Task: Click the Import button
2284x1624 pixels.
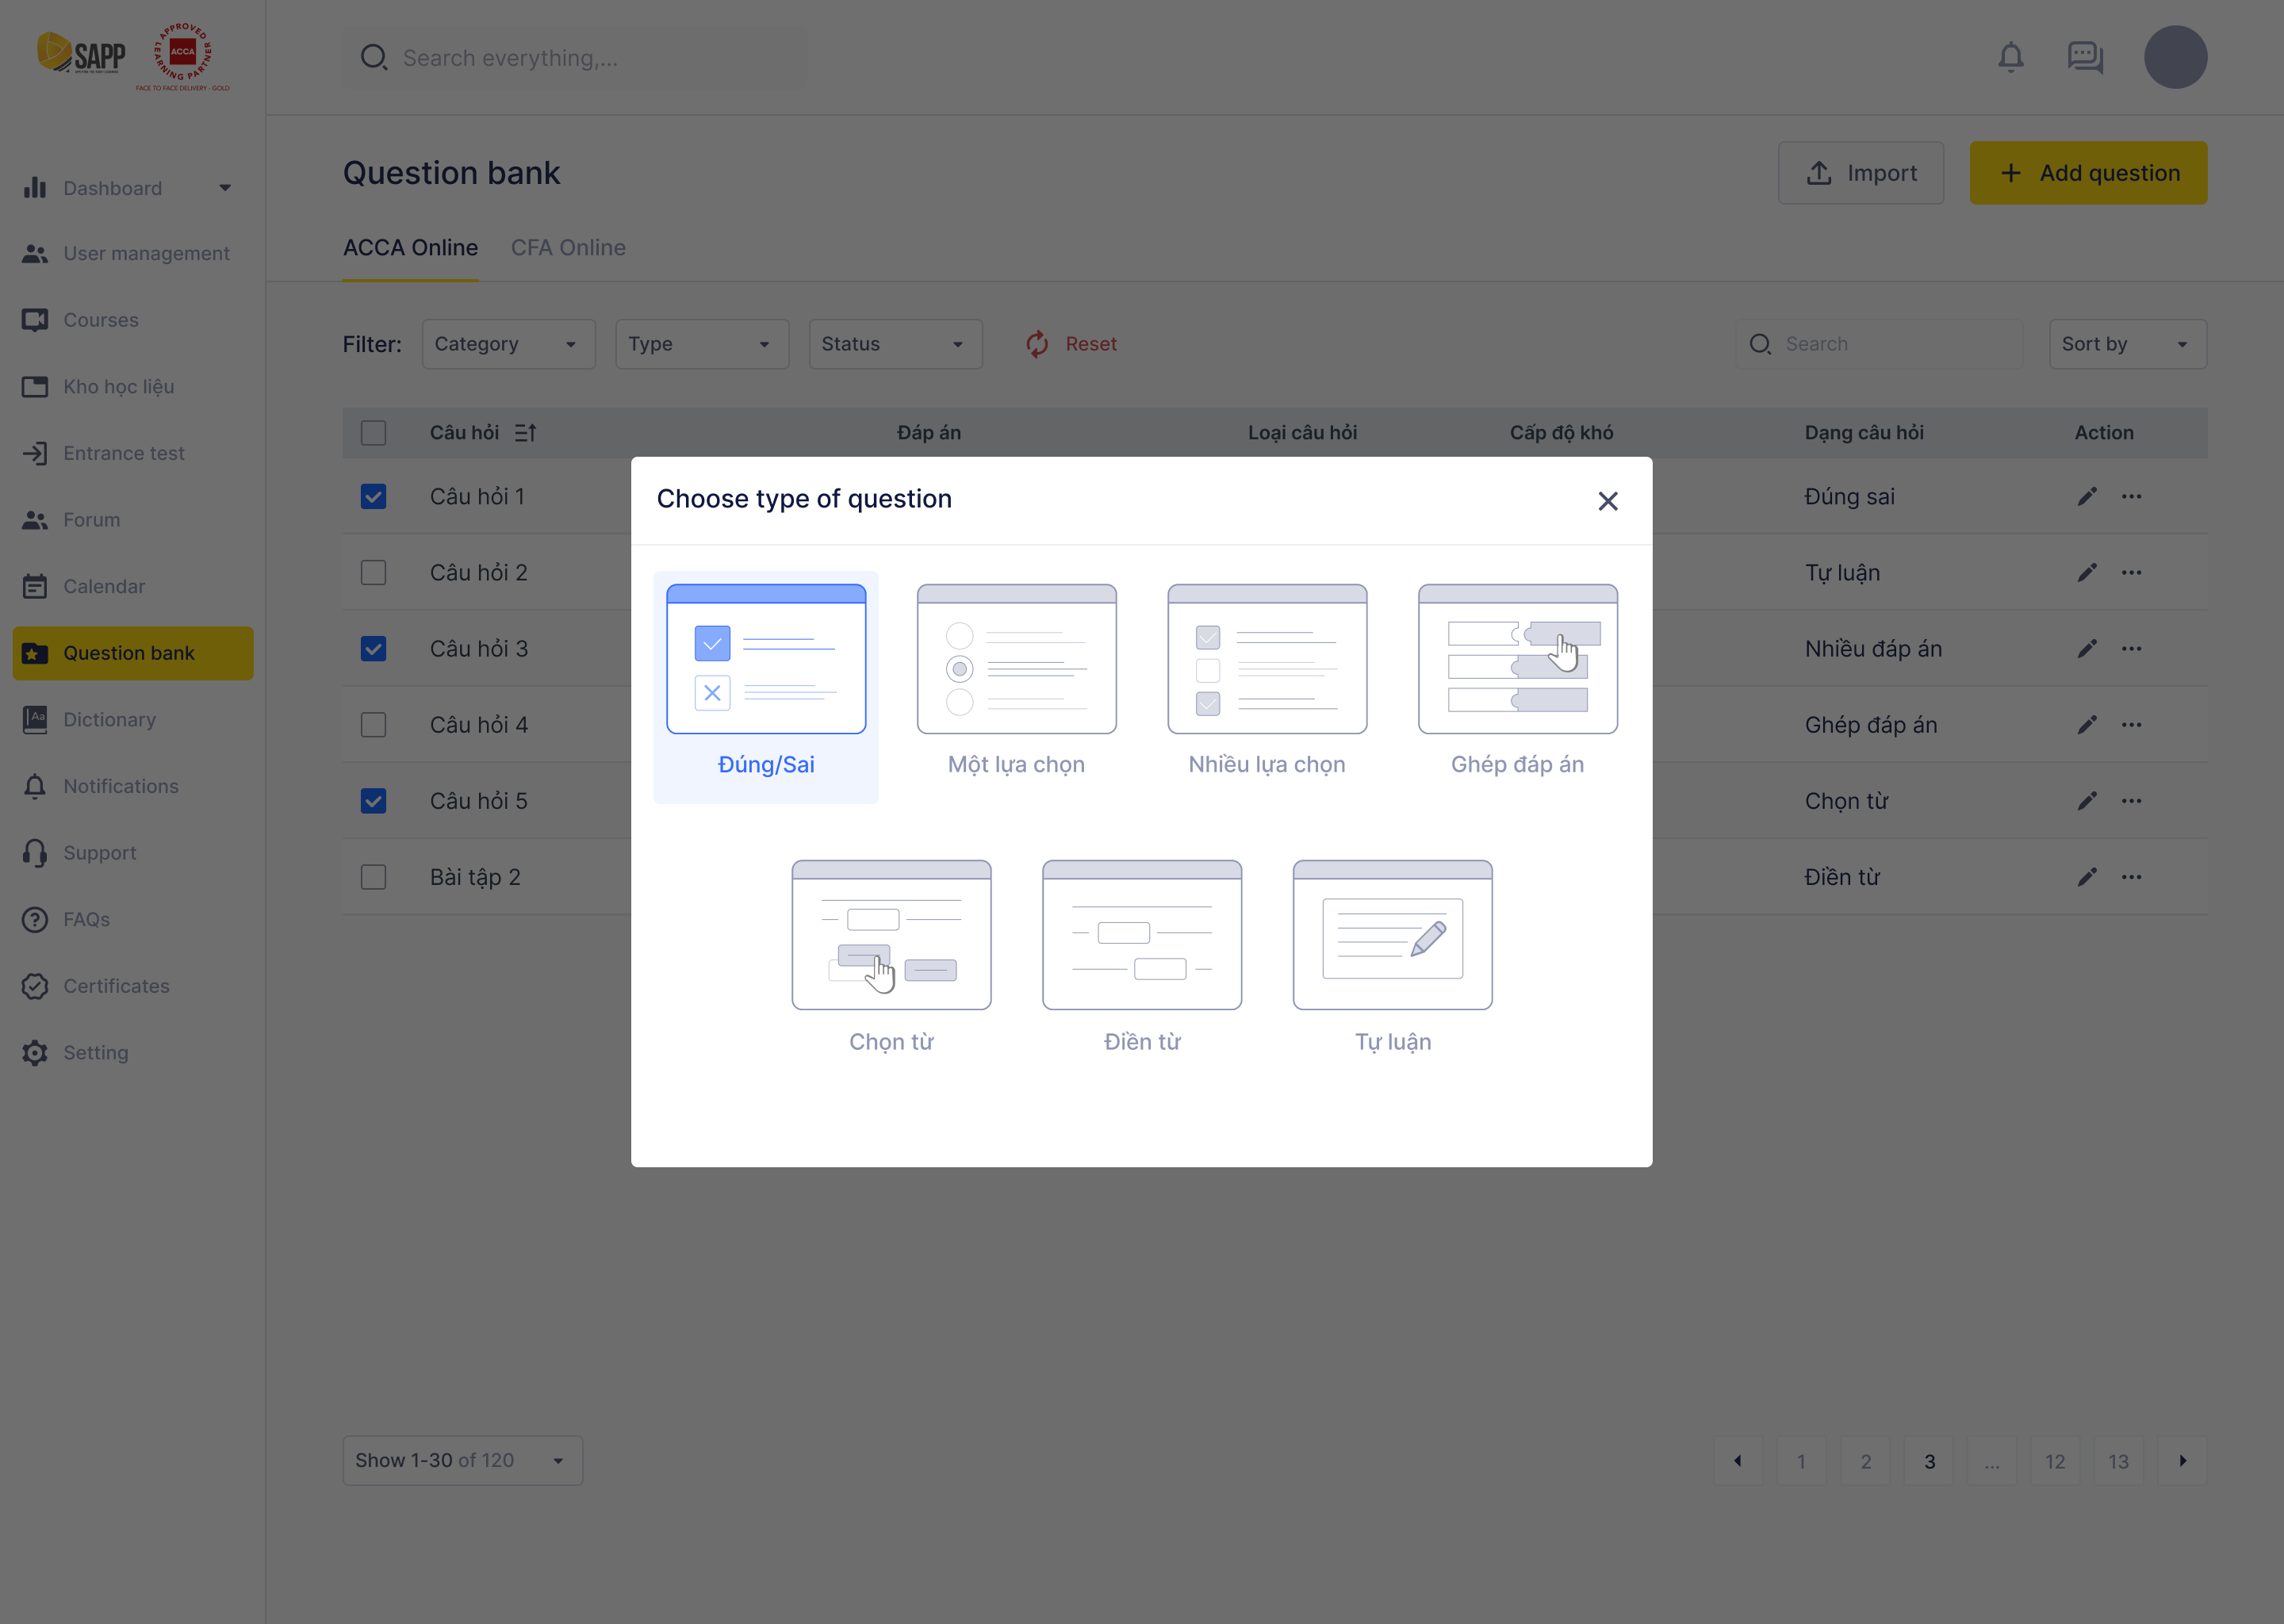Action: (x=1861, y=173)
